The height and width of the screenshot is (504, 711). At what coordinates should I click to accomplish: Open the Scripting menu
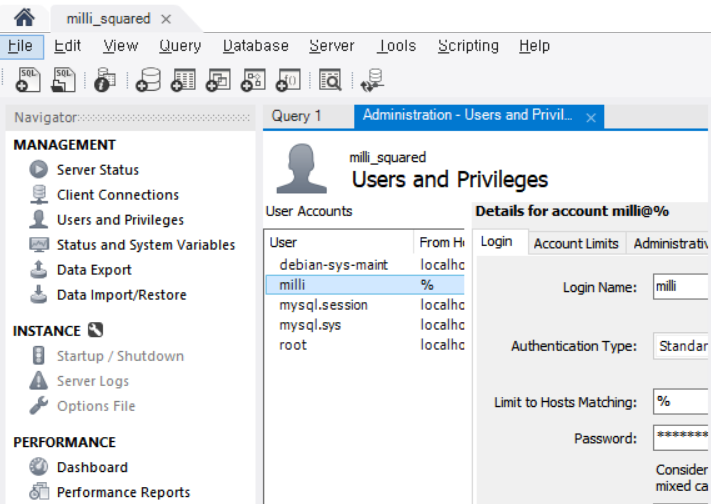tap(468, 46)
